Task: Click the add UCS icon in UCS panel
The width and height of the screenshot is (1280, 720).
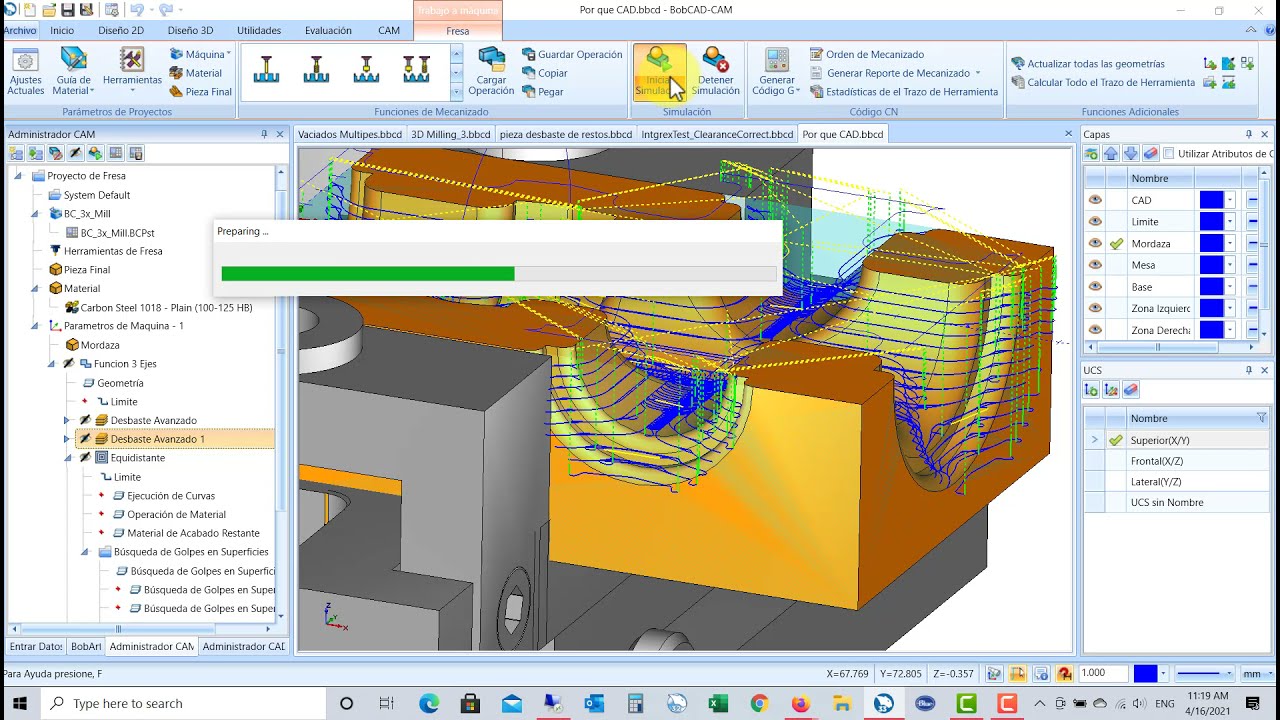Action: [x=1092, y=390]
